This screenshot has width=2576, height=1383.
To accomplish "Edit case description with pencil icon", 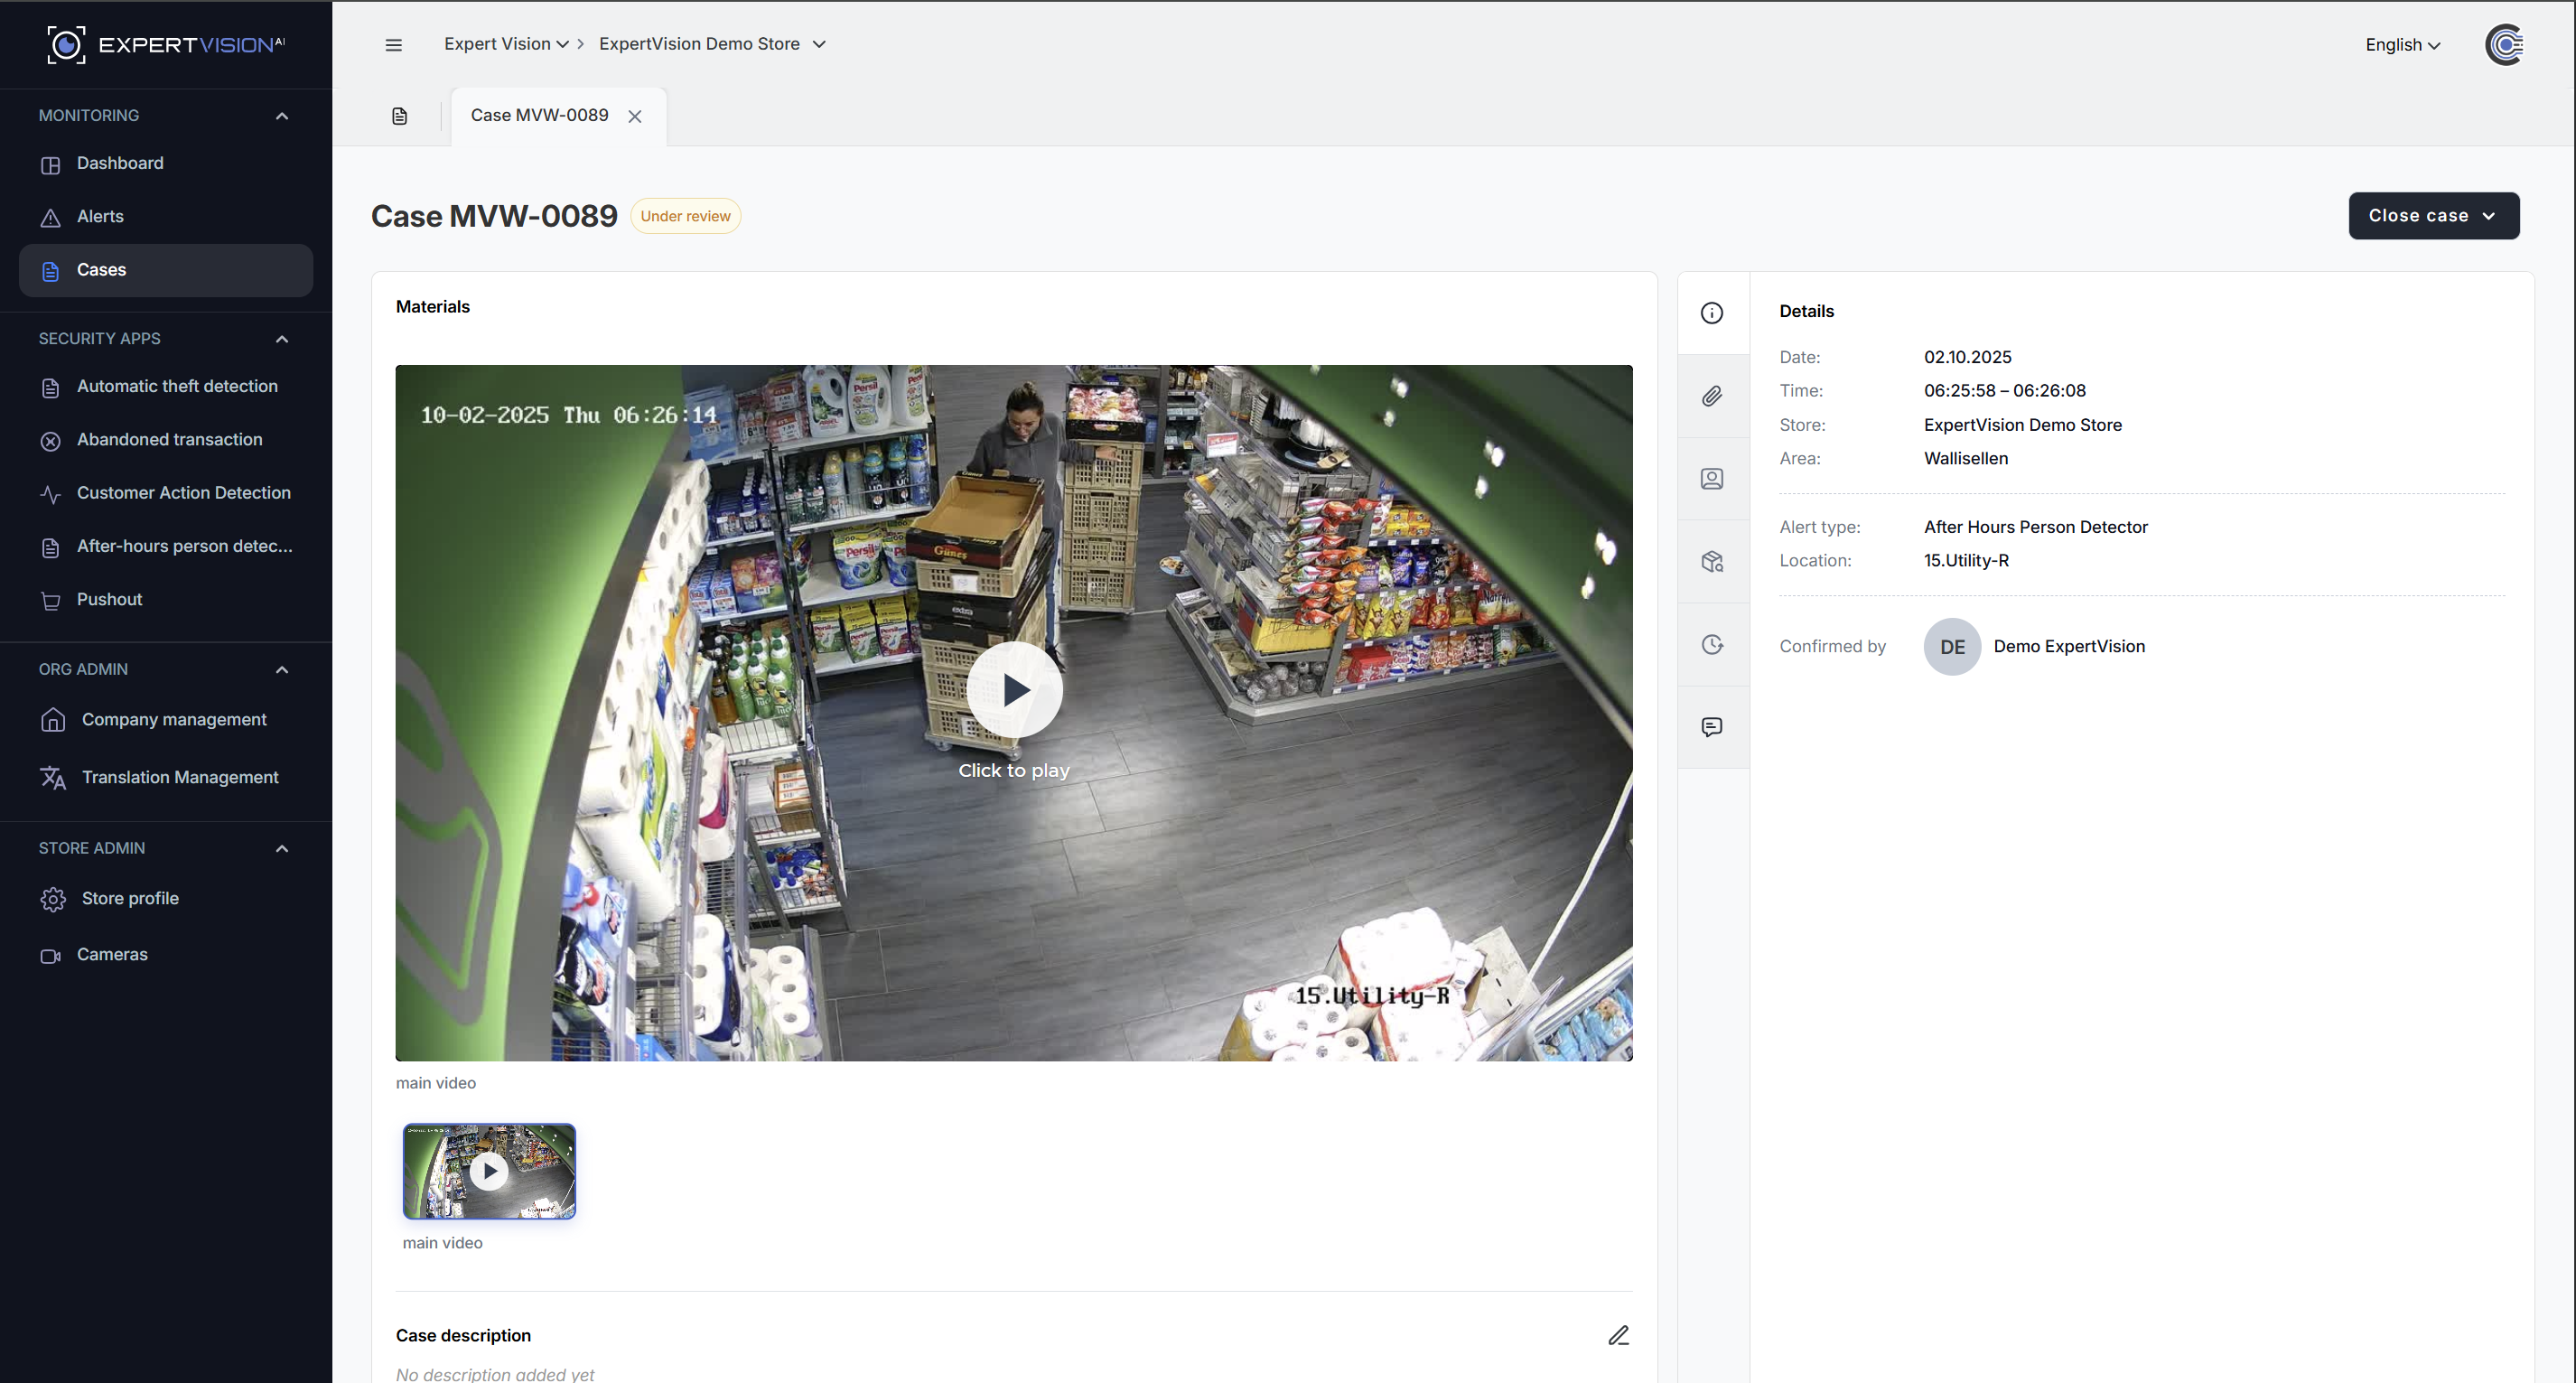I will [x=1618, y=1335].
